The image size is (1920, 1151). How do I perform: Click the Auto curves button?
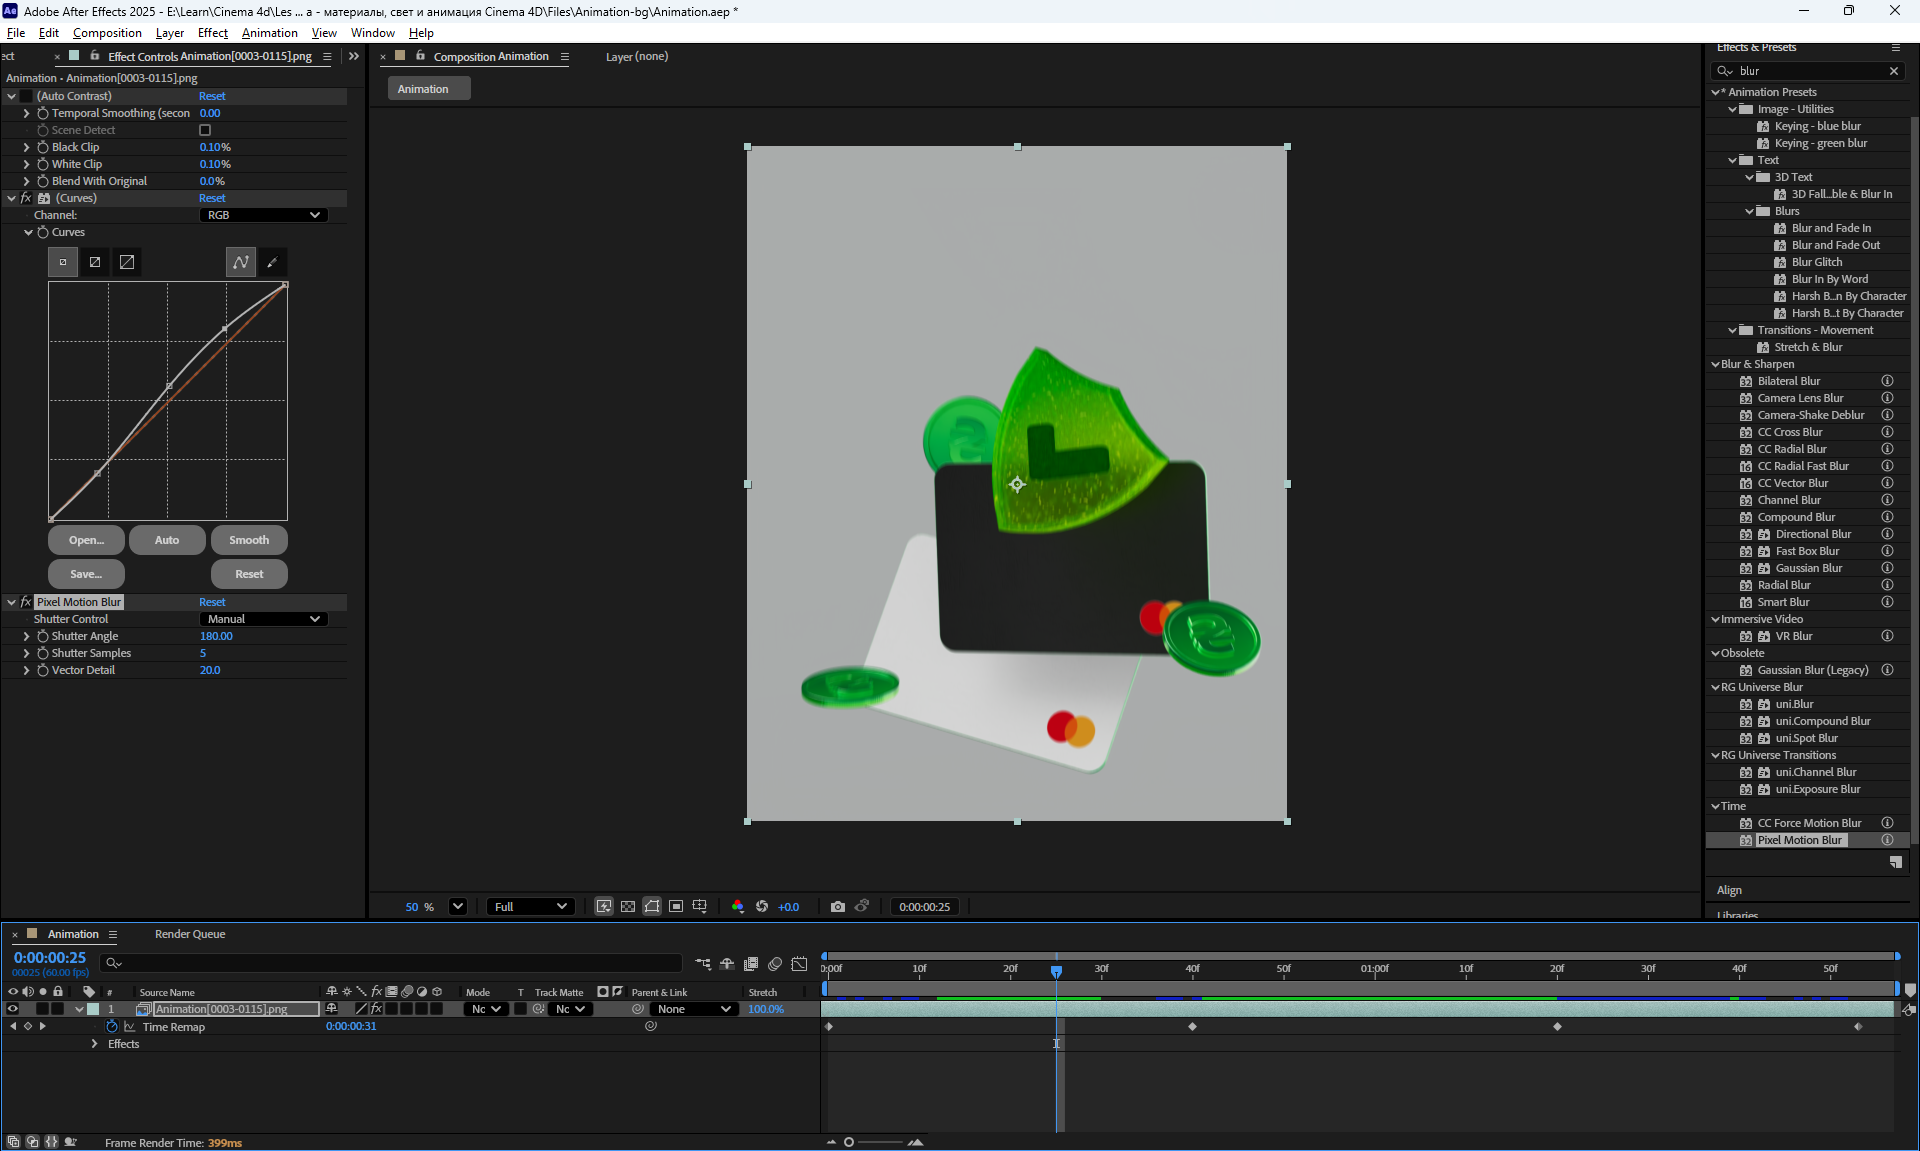167,540
